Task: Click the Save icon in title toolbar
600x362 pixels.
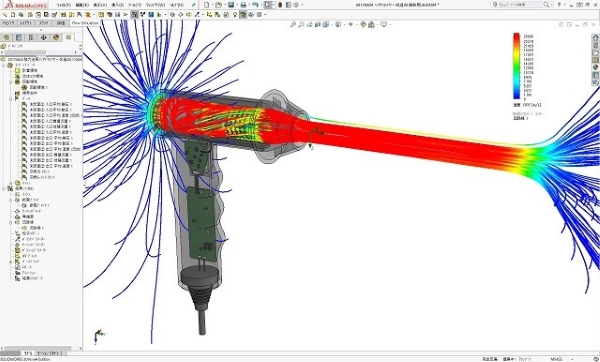Action: coord(231,5)
